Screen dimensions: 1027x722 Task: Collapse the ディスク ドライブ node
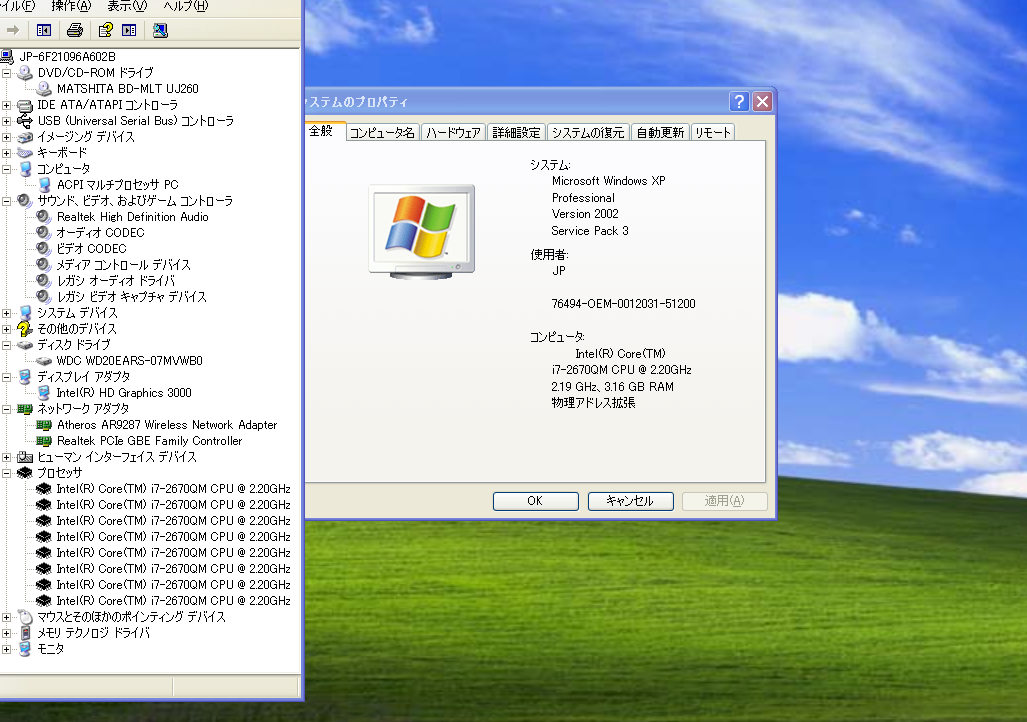7,345
